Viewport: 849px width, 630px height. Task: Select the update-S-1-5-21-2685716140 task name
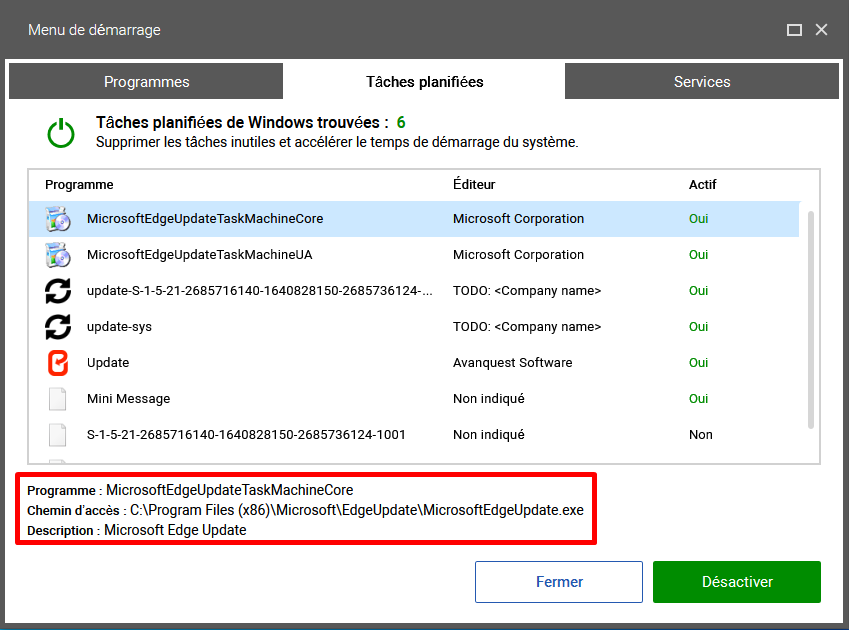(259, 291)
